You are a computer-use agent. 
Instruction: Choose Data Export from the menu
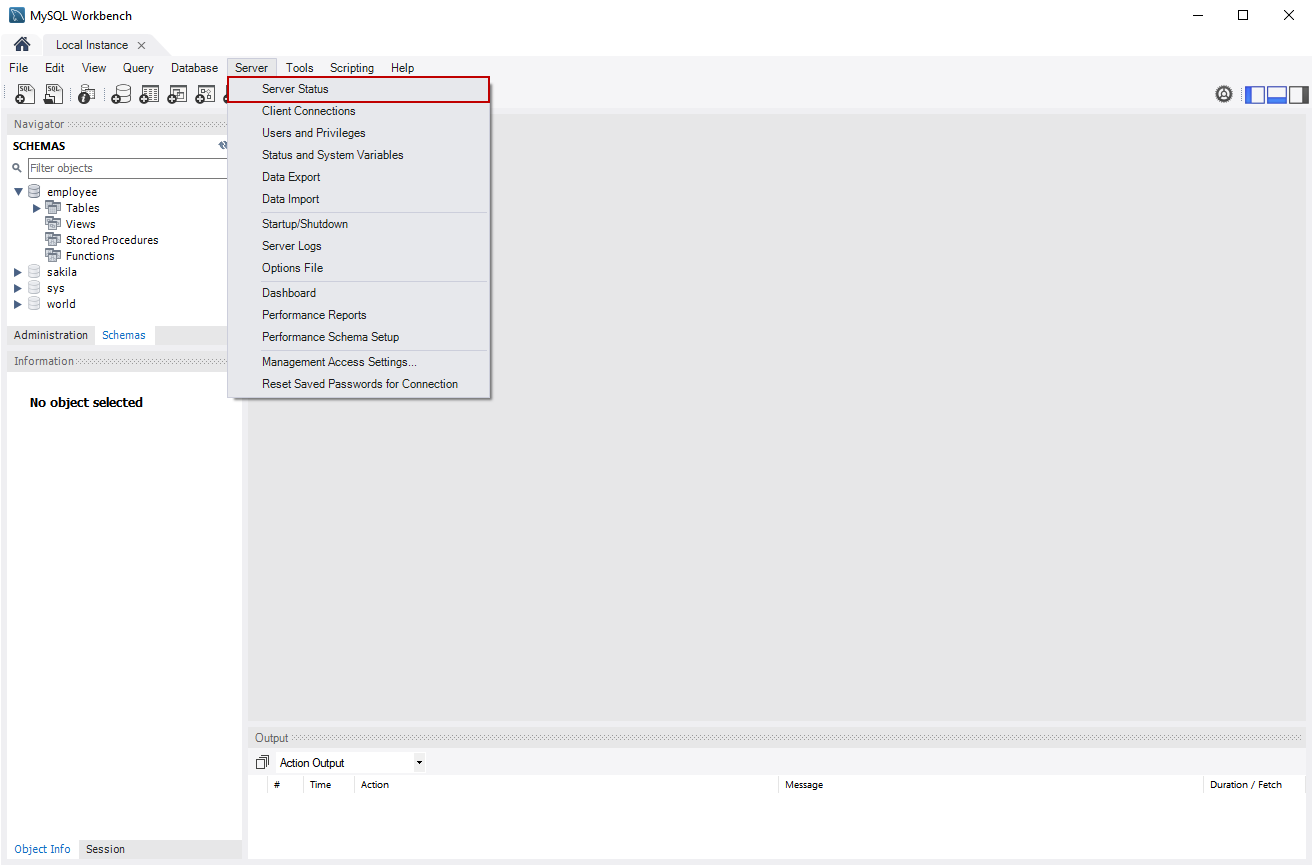tap(290, 177)
